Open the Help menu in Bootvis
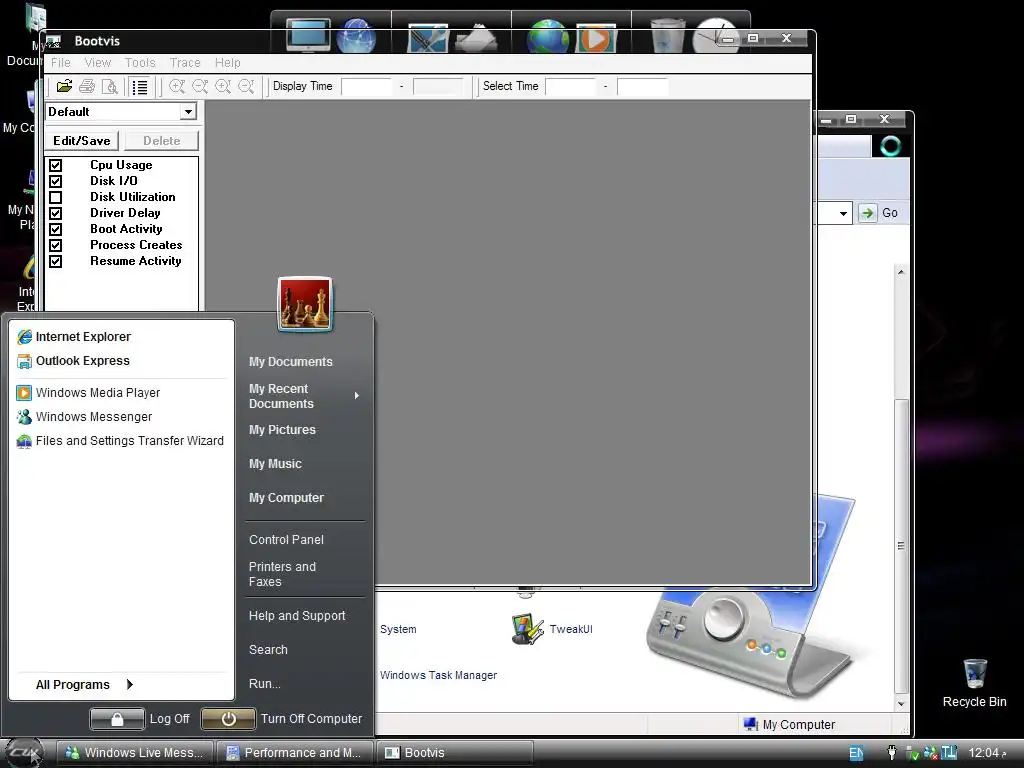1024x768 pixels. click(228, 63)
